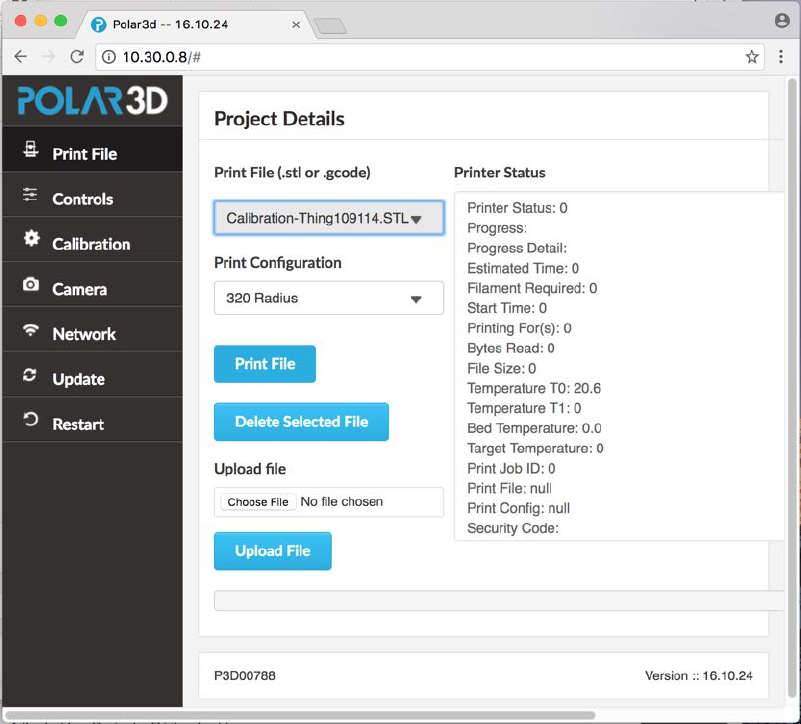Open the browser three-dot menu
Viewport: 801px width, 724px height.
[781, 56]
